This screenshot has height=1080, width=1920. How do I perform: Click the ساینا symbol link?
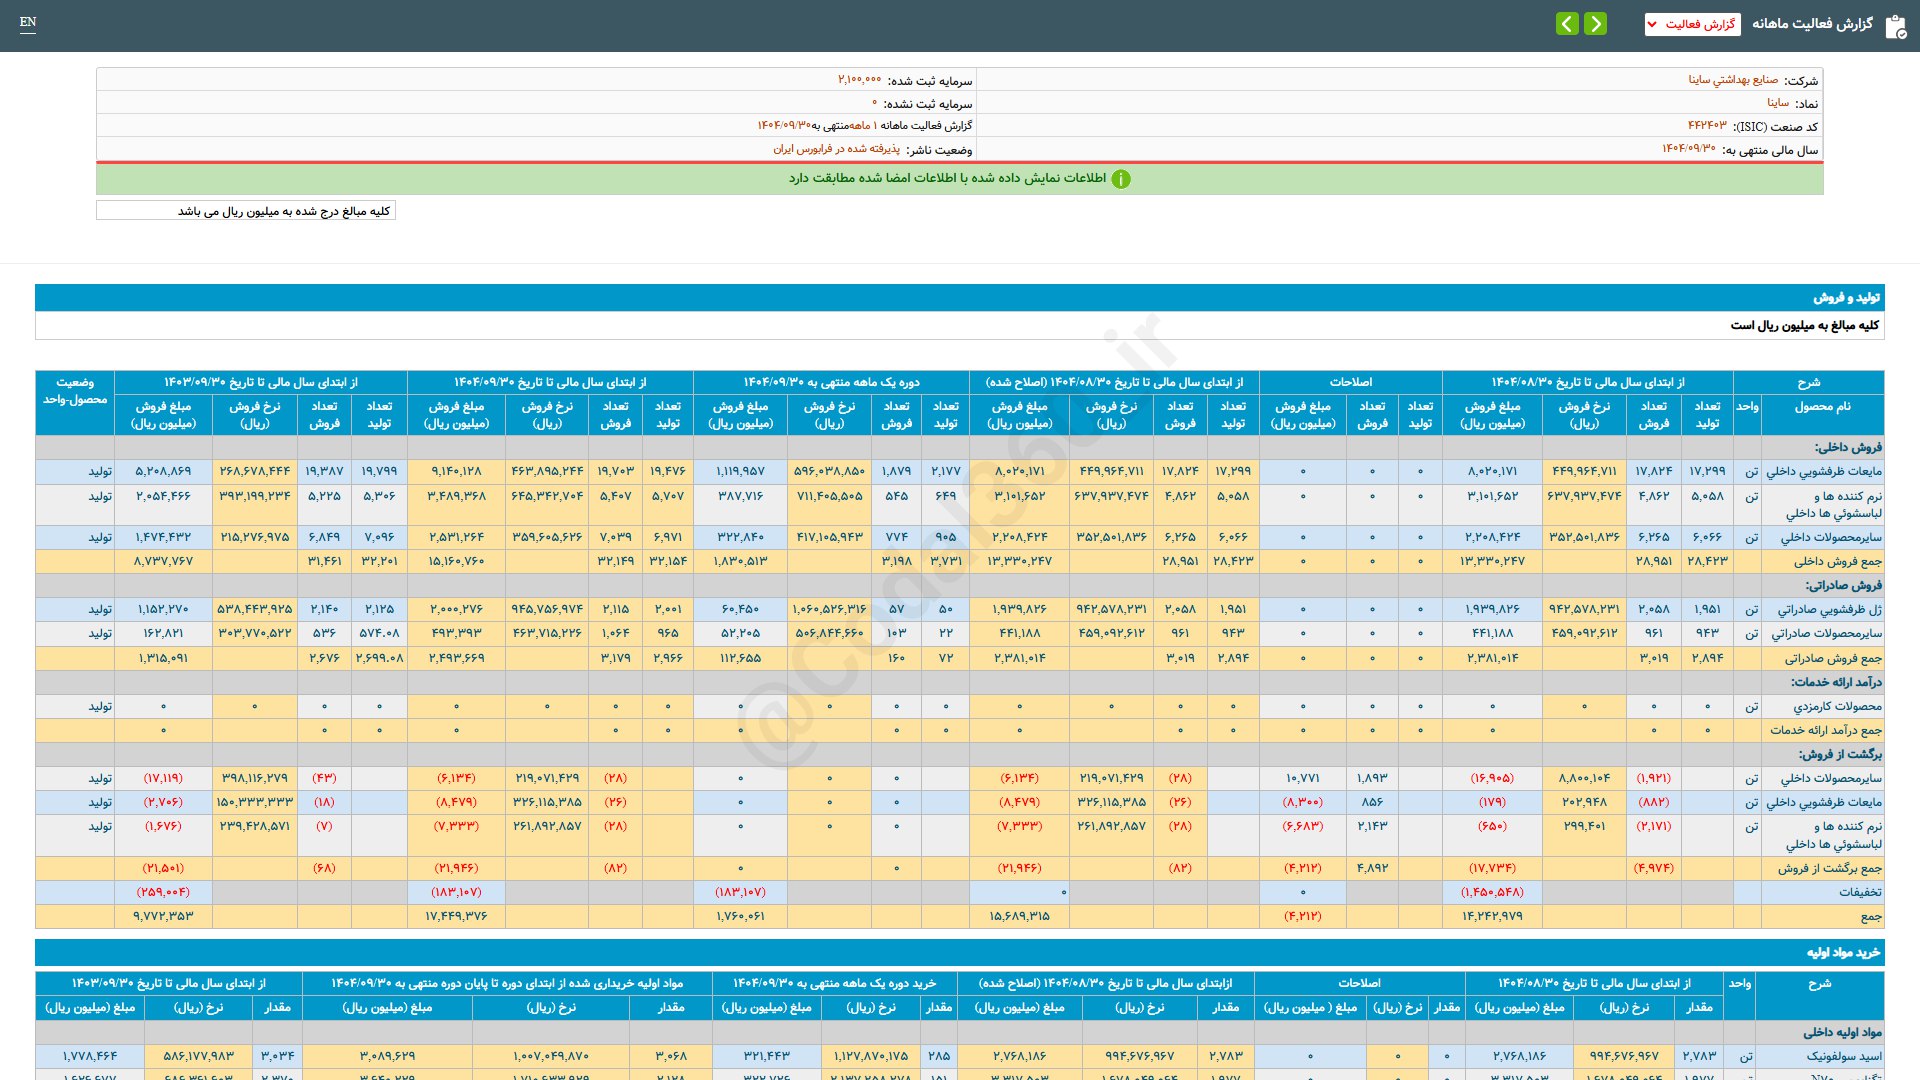pyautogui.click(x=1777, y=103)
